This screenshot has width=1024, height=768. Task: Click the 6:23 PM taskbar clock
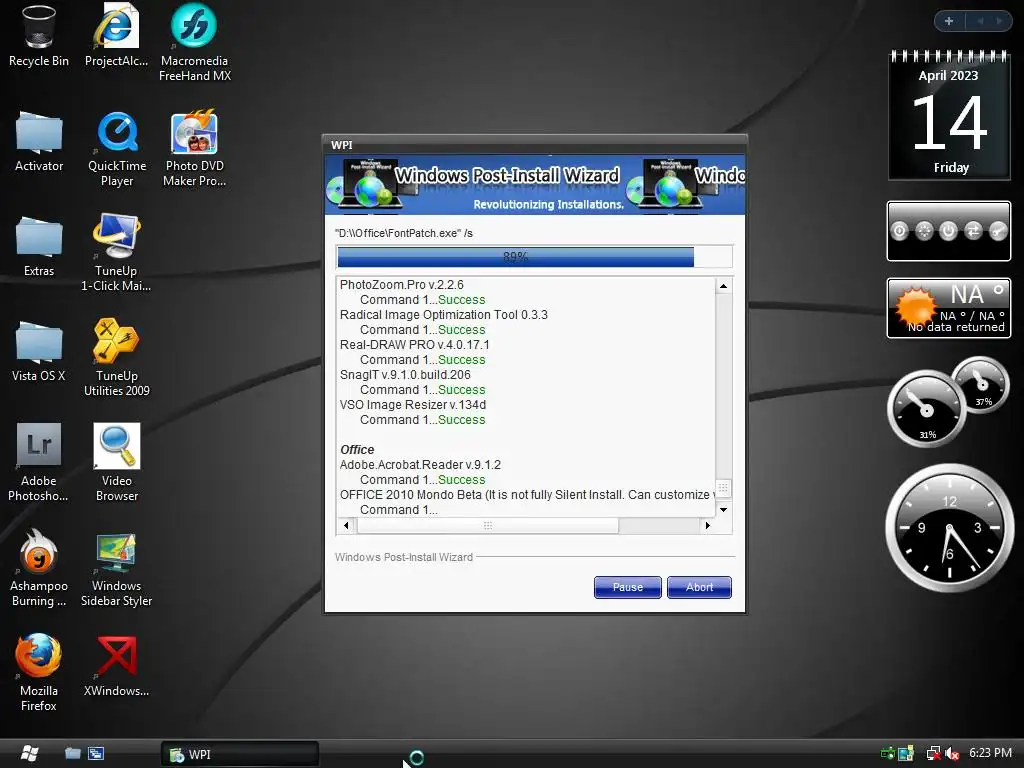(990, 753)
